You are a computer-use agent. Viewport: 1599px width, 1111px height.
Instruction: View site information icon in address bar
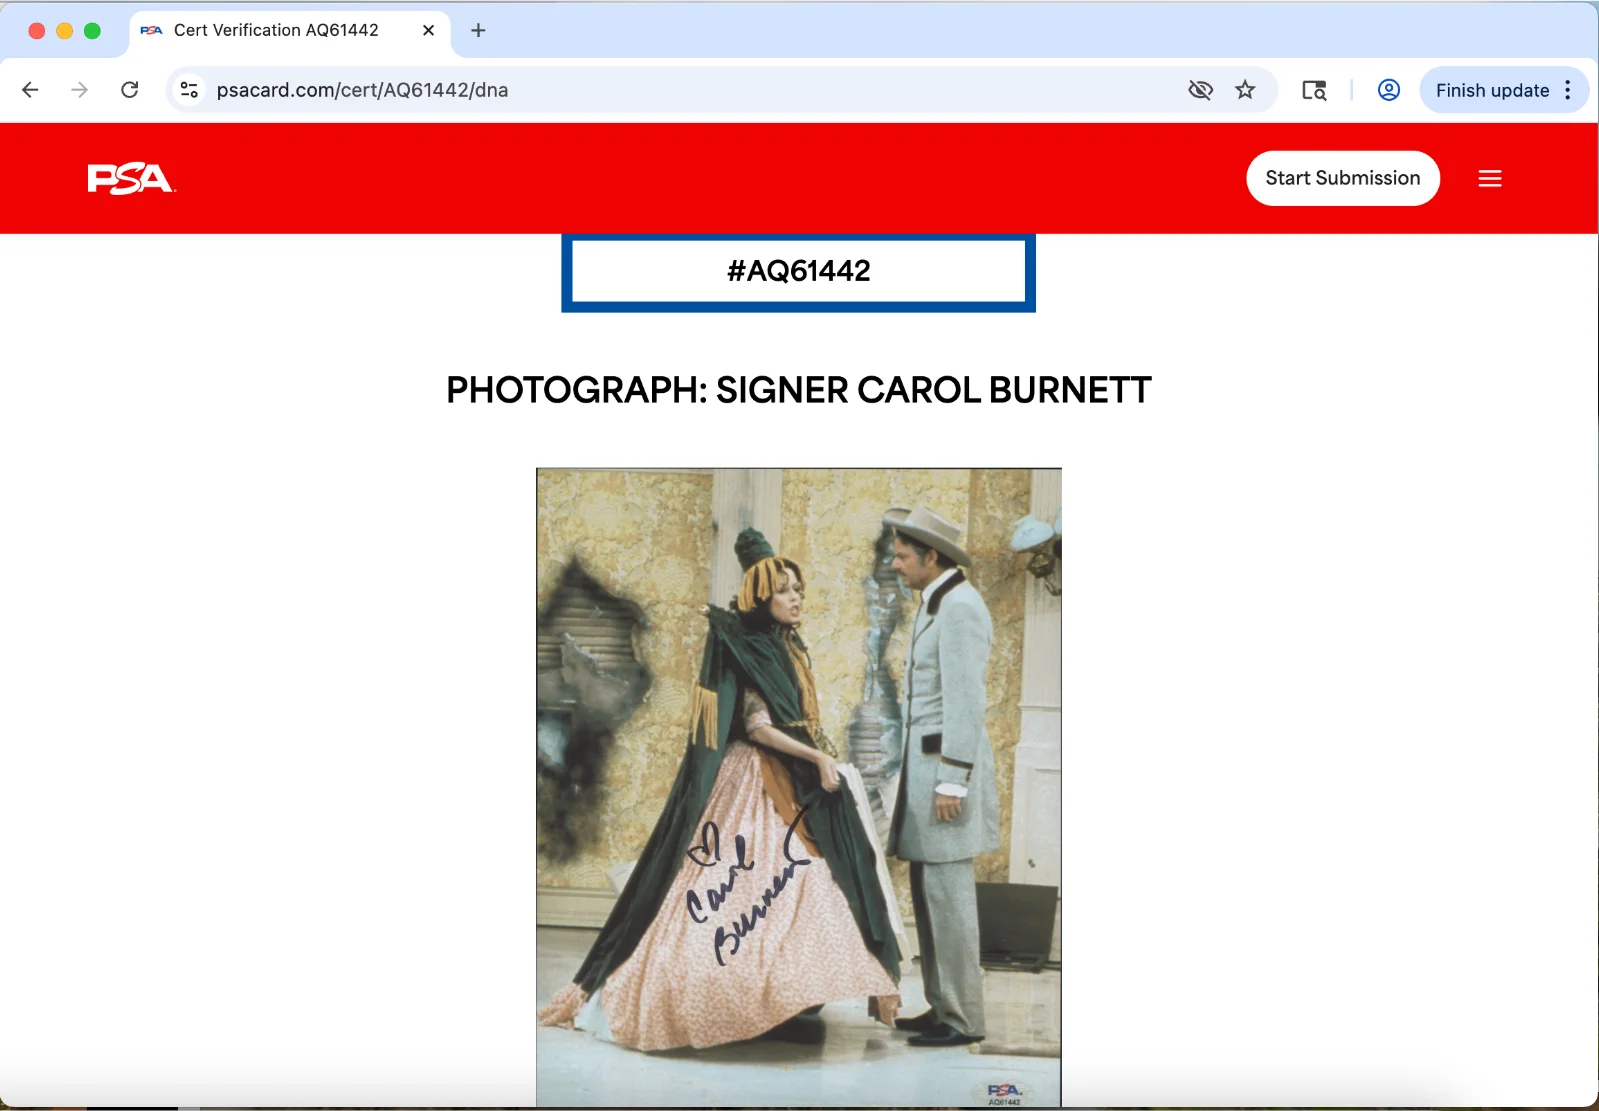pyautogui.click(x=189, y=90)
